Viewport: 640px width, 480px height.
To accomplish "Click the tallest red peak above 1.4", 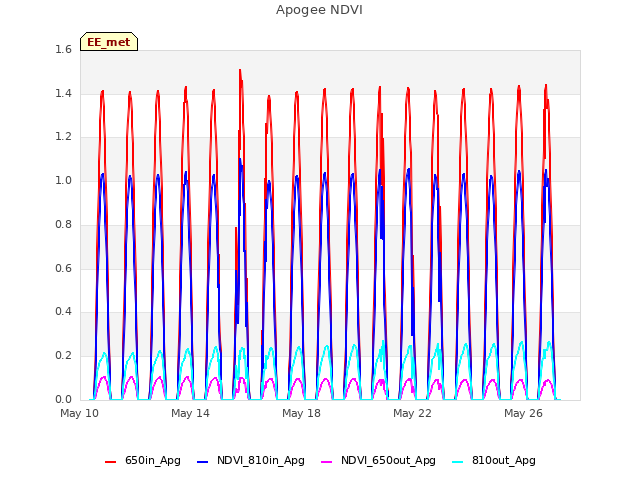I will (240, 71).
